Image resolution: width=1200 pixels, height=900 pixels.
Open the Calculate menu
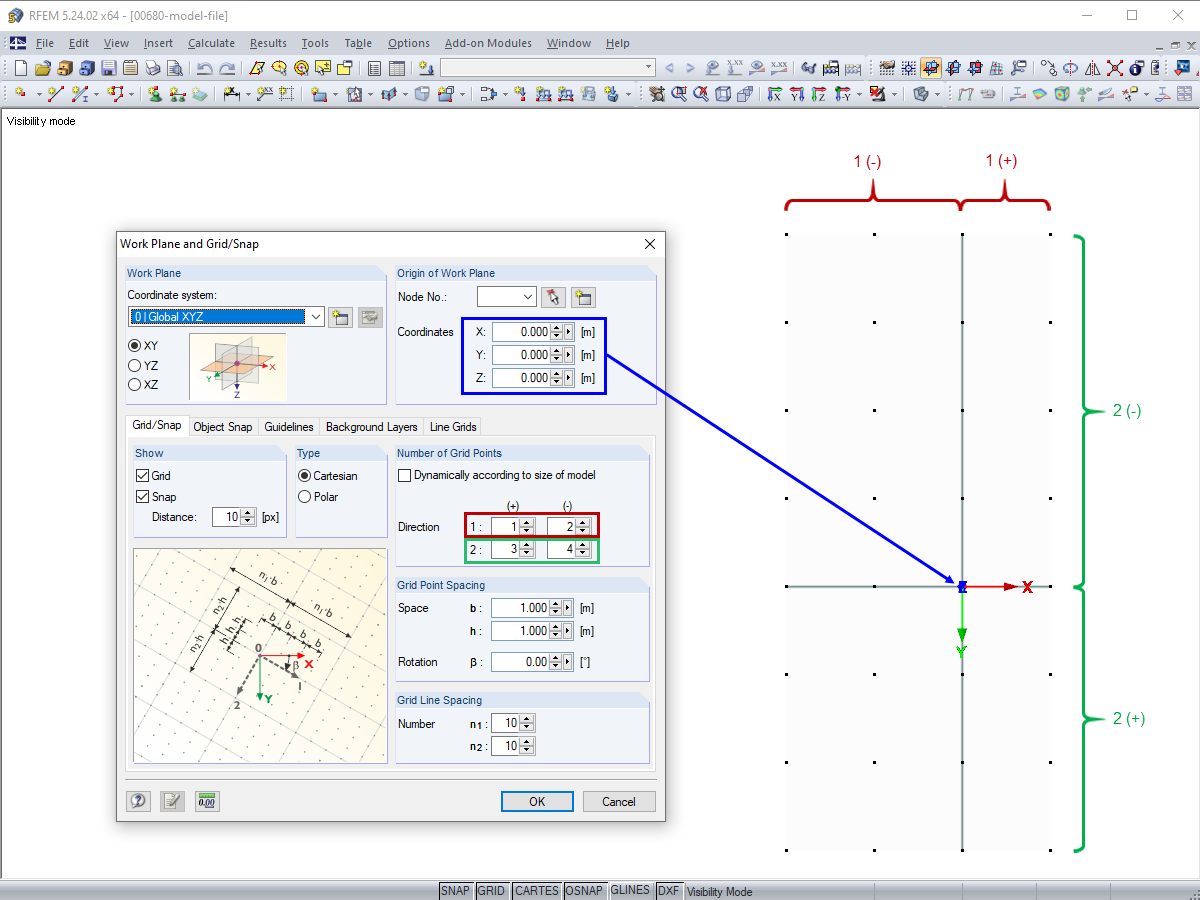[211, 43]
